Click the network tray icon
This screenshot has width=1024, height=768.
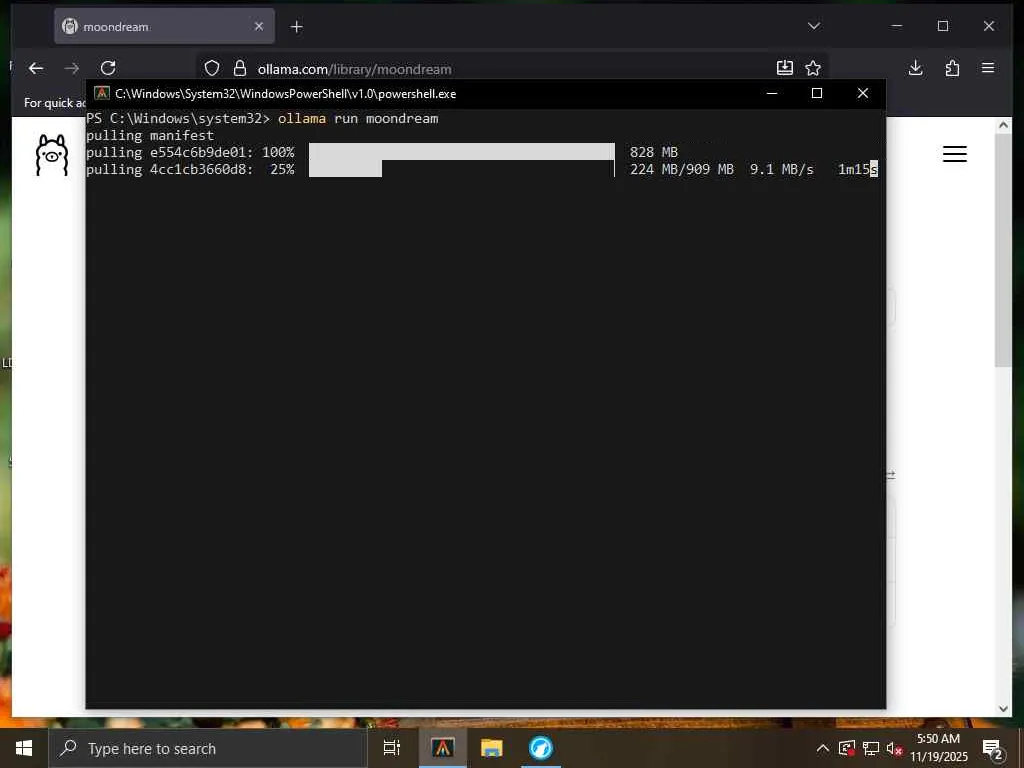(871, 748)
